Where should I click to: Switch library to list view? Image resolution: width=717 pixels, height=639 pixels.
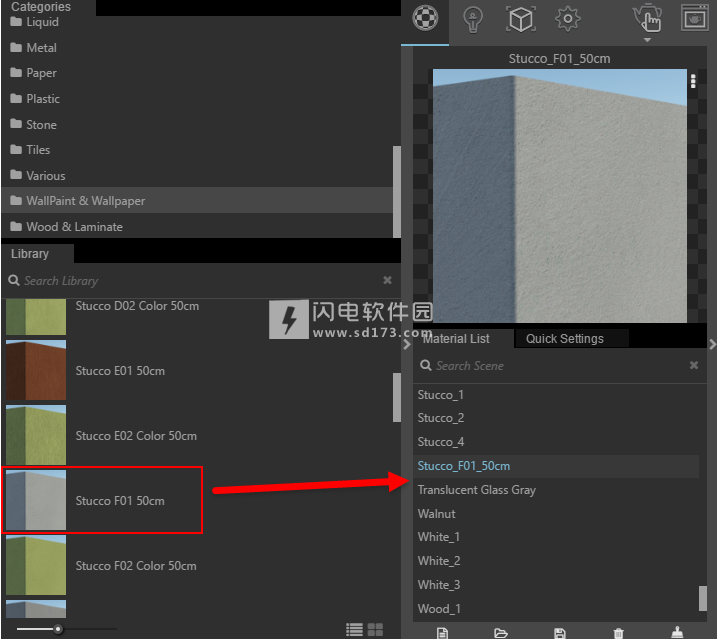tap(354, 629)
